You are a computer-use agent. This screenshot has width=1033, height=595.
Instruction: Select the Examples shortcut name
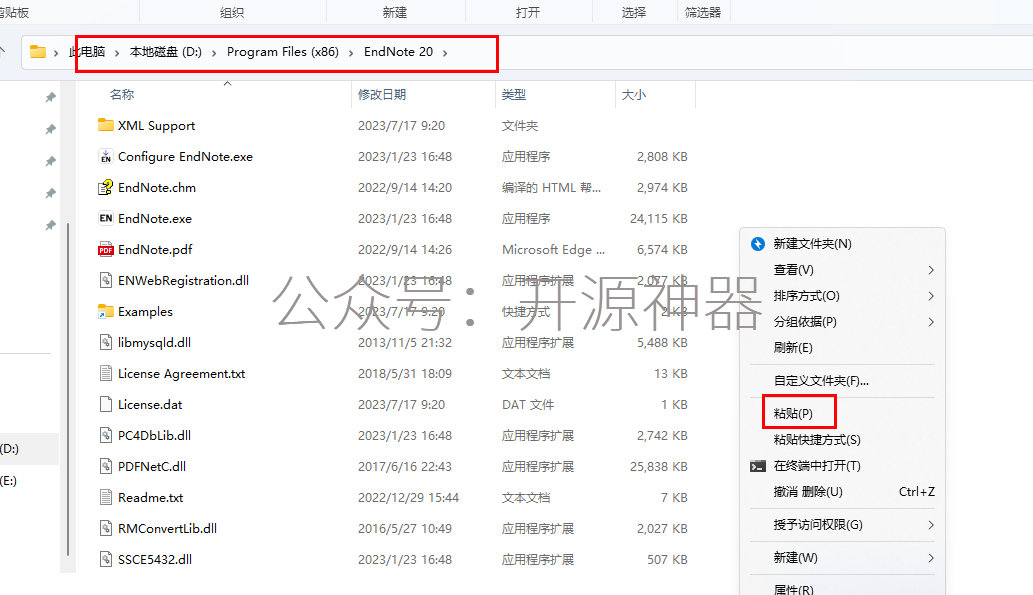[x=146, y=311]
